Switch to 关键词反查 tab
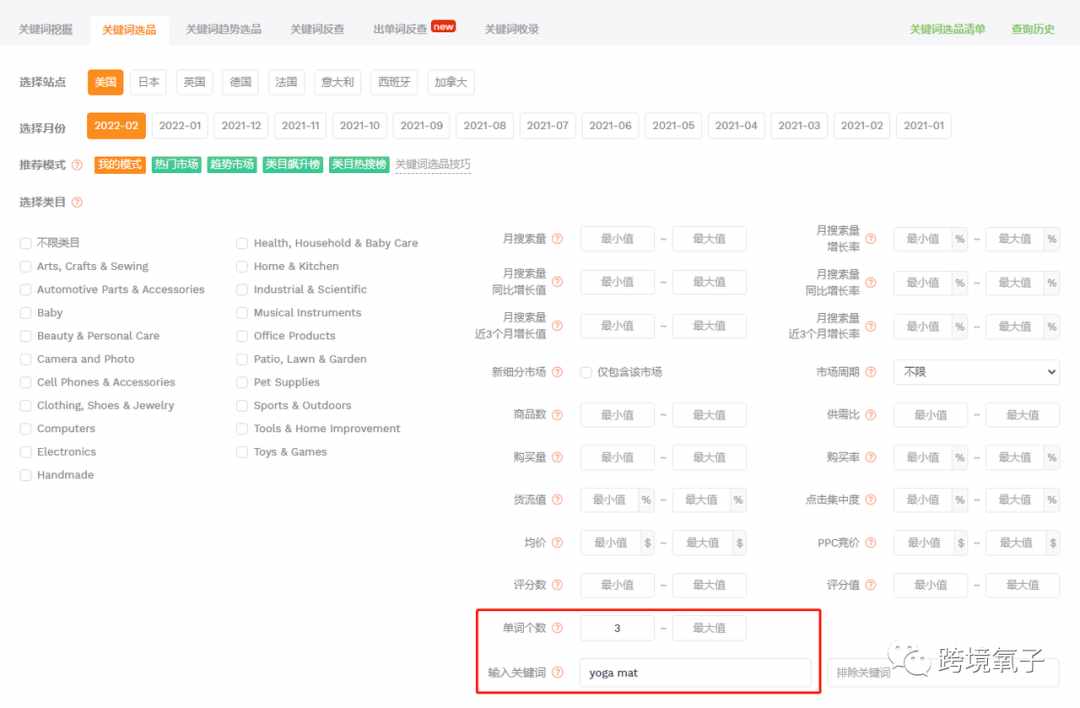Image resolution: width=1080 pixels, height=708 pixels. (x=317, y=29)
